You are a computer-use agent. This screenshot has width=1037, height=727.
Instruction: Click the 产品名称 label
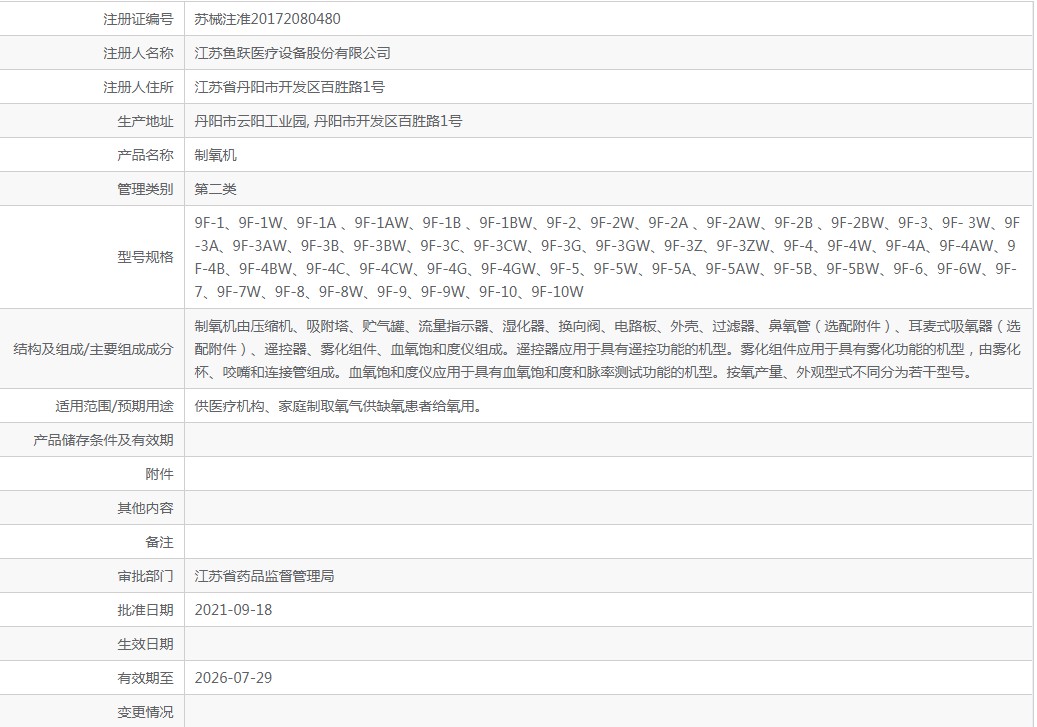[145, 155]
